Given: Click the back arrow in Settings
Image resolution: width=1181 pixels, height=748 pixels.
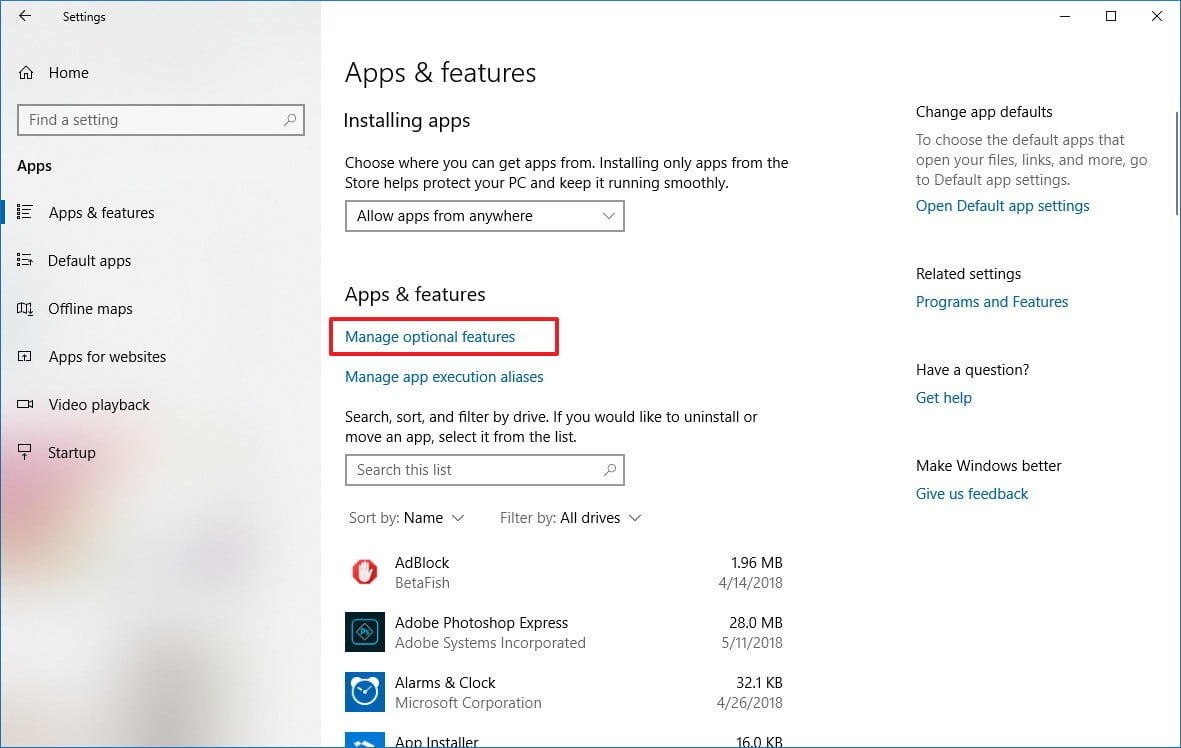Looking at the screenshot, I should (x=25, y=16).
